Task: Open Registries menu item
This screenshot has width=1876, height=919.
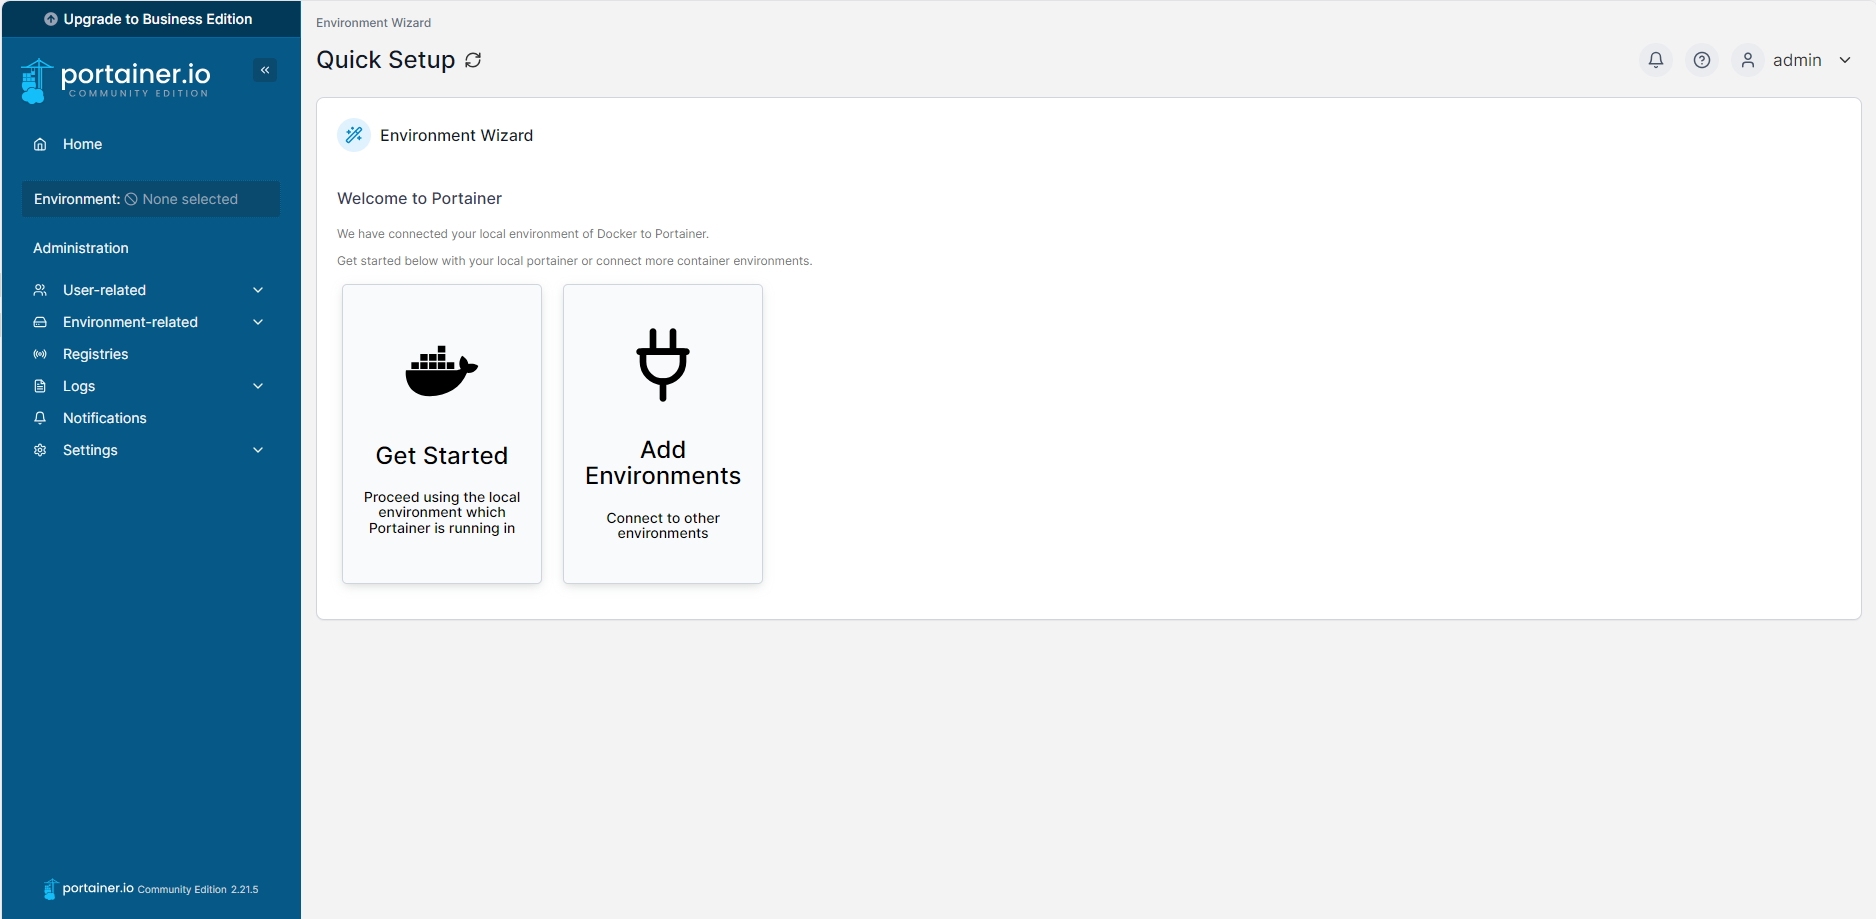Action: coord(150,354)
